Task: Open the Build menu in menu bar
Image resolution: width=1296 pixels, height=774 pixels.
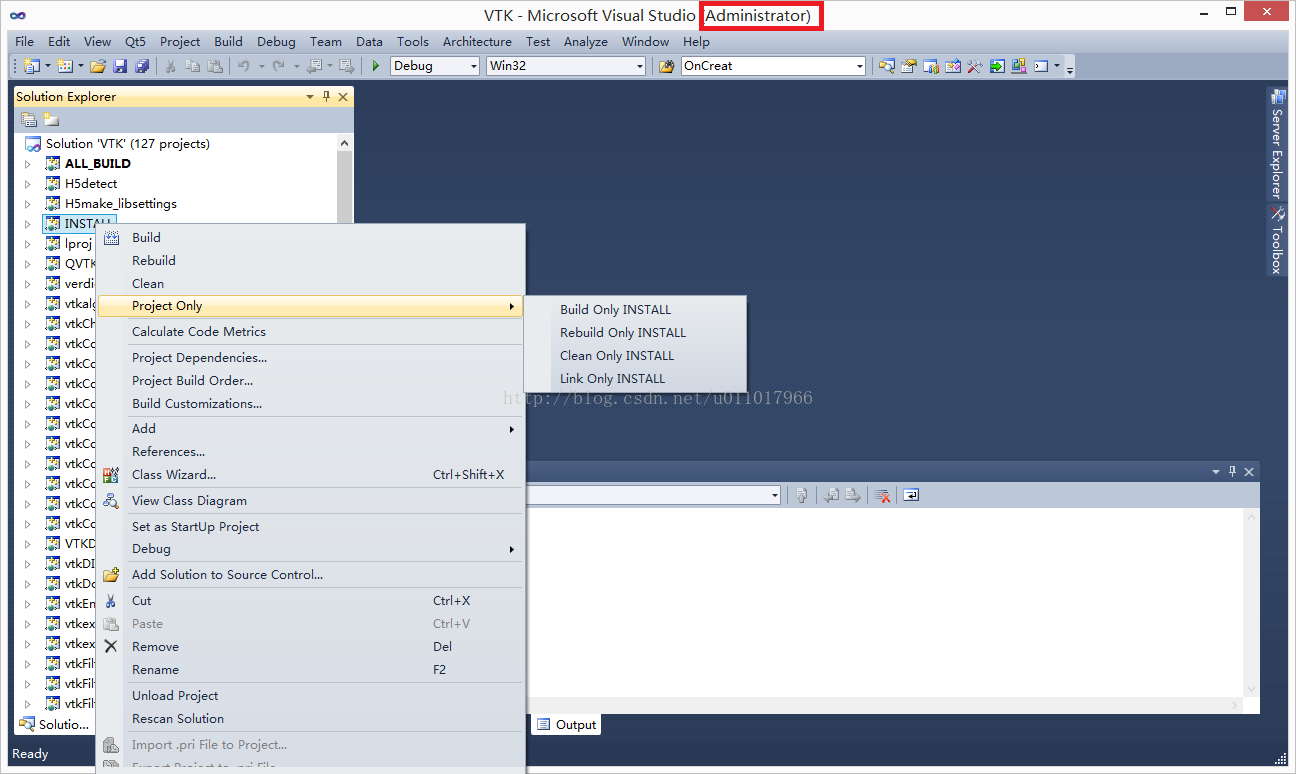Action: click(x=228, y=41)
